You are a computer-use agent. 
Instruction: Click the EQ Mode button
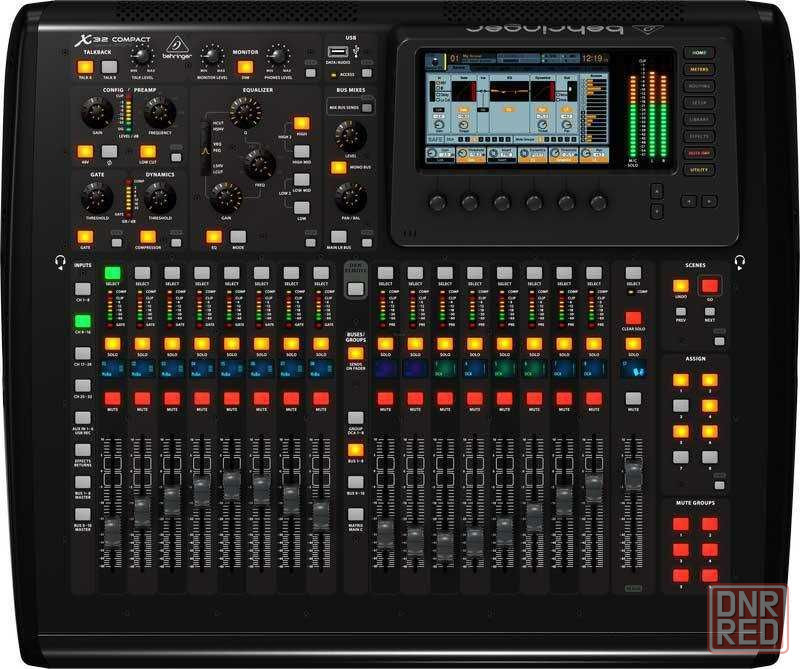pyautogui.click(x=238, y=237)
